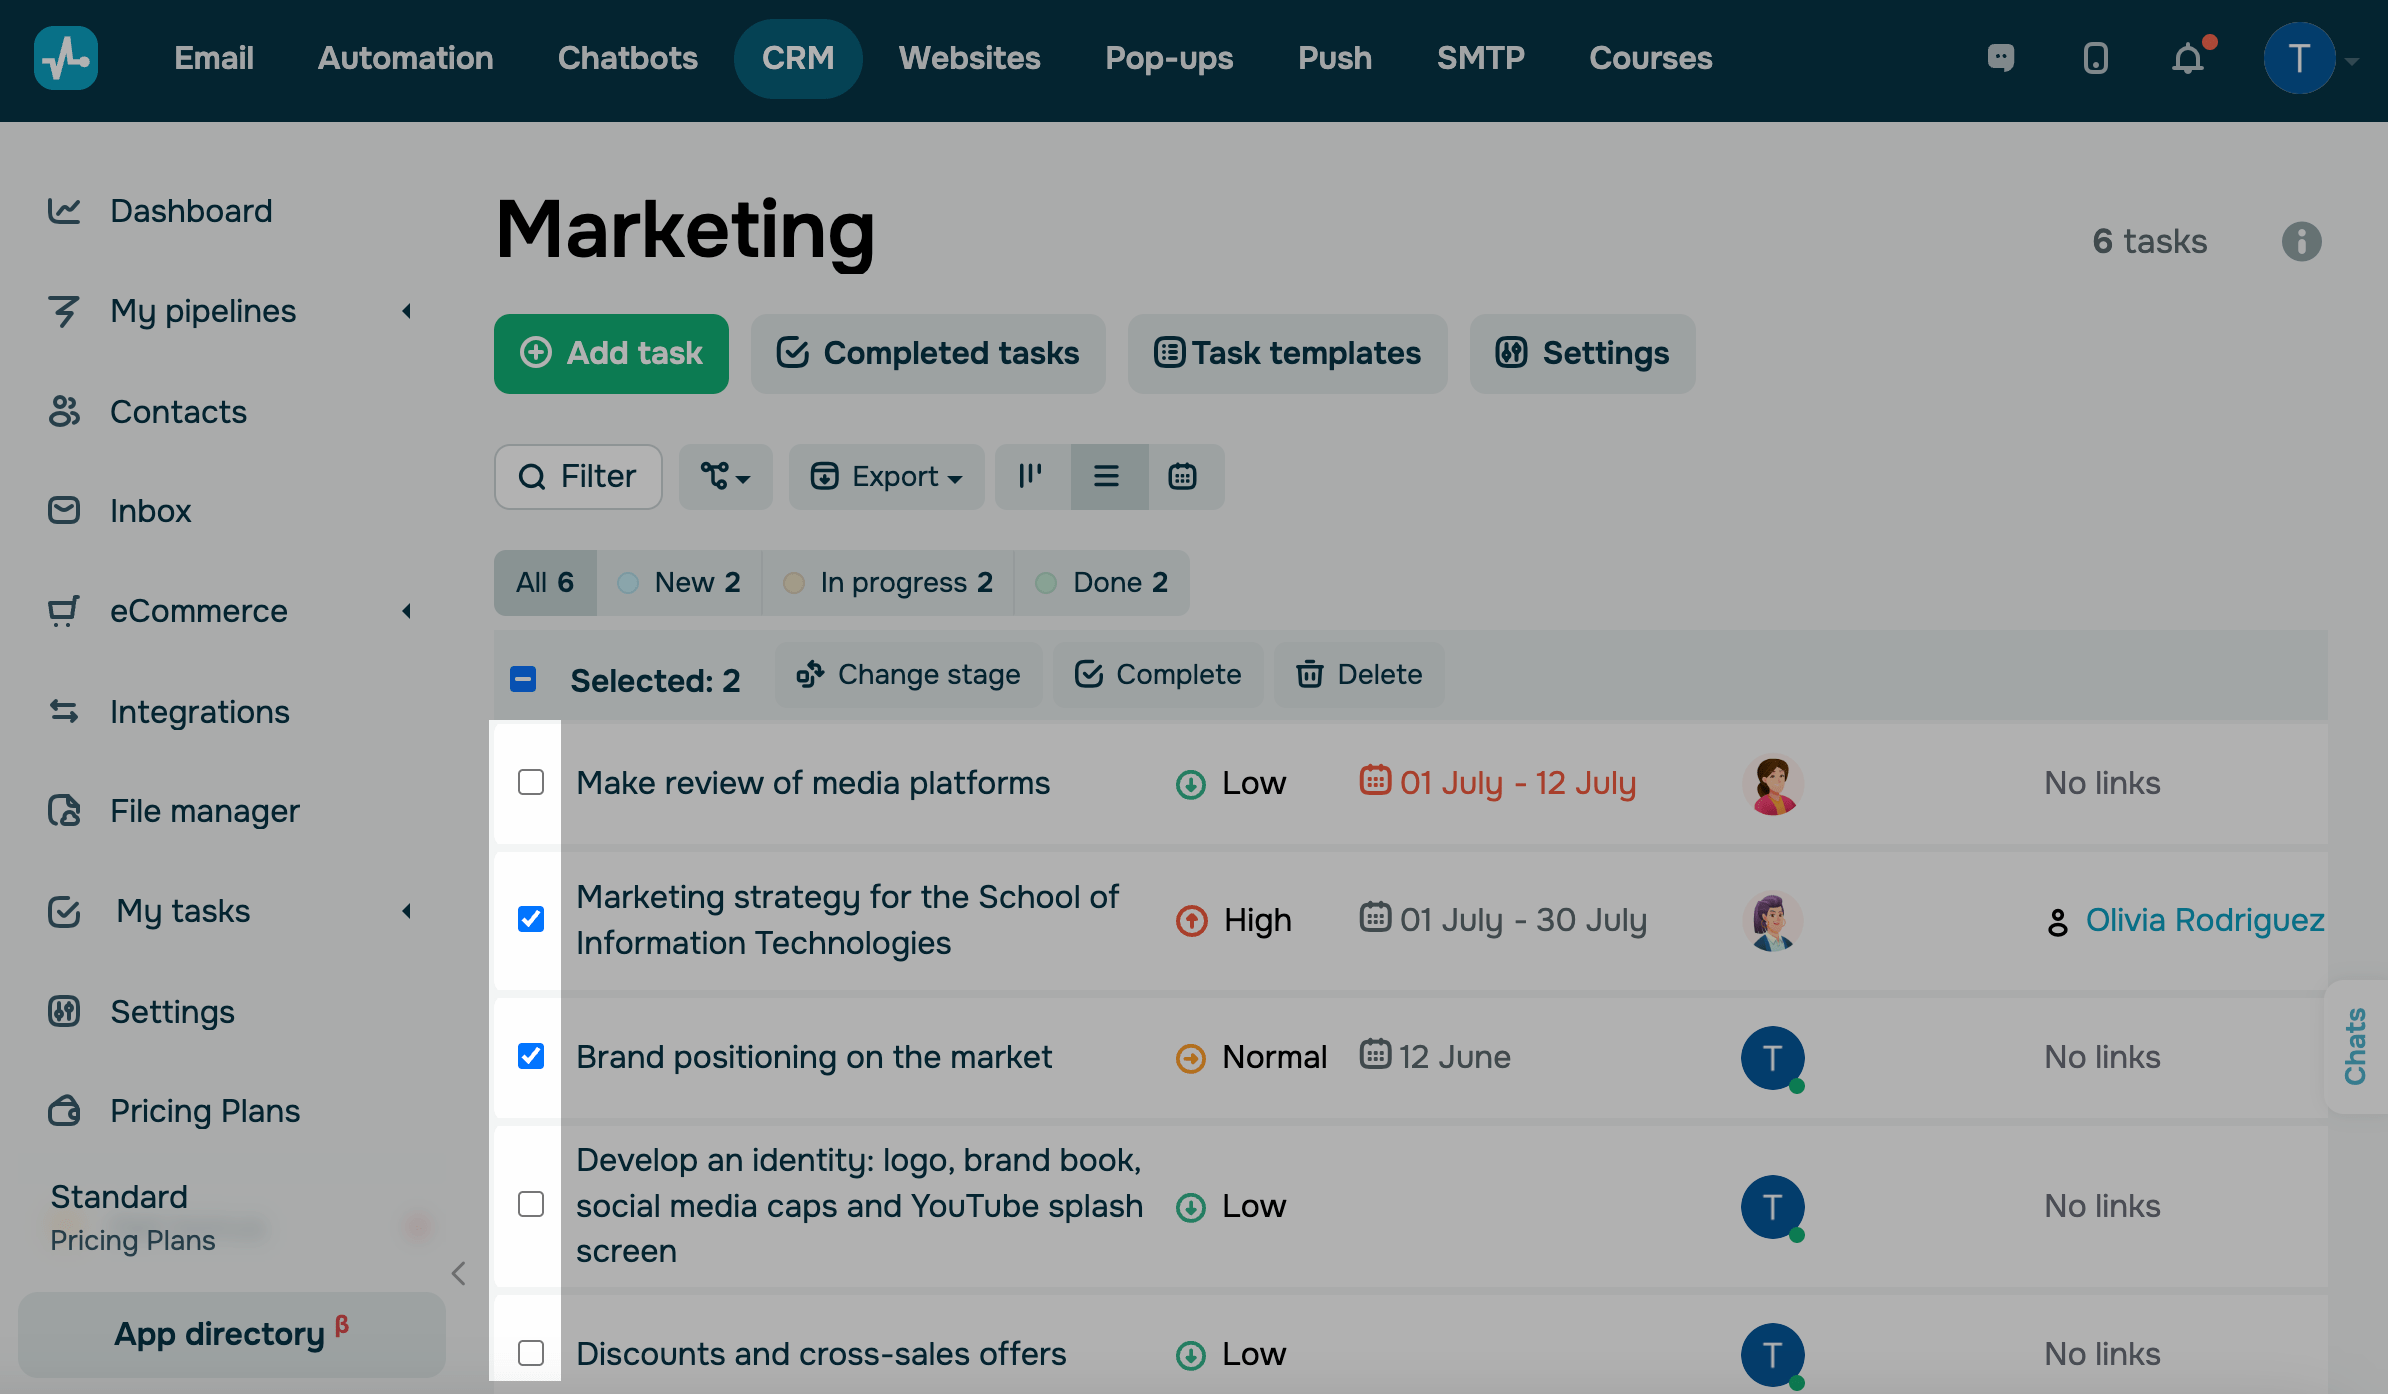Filter by the green Done 2 stage

[x=1102, y=582]
